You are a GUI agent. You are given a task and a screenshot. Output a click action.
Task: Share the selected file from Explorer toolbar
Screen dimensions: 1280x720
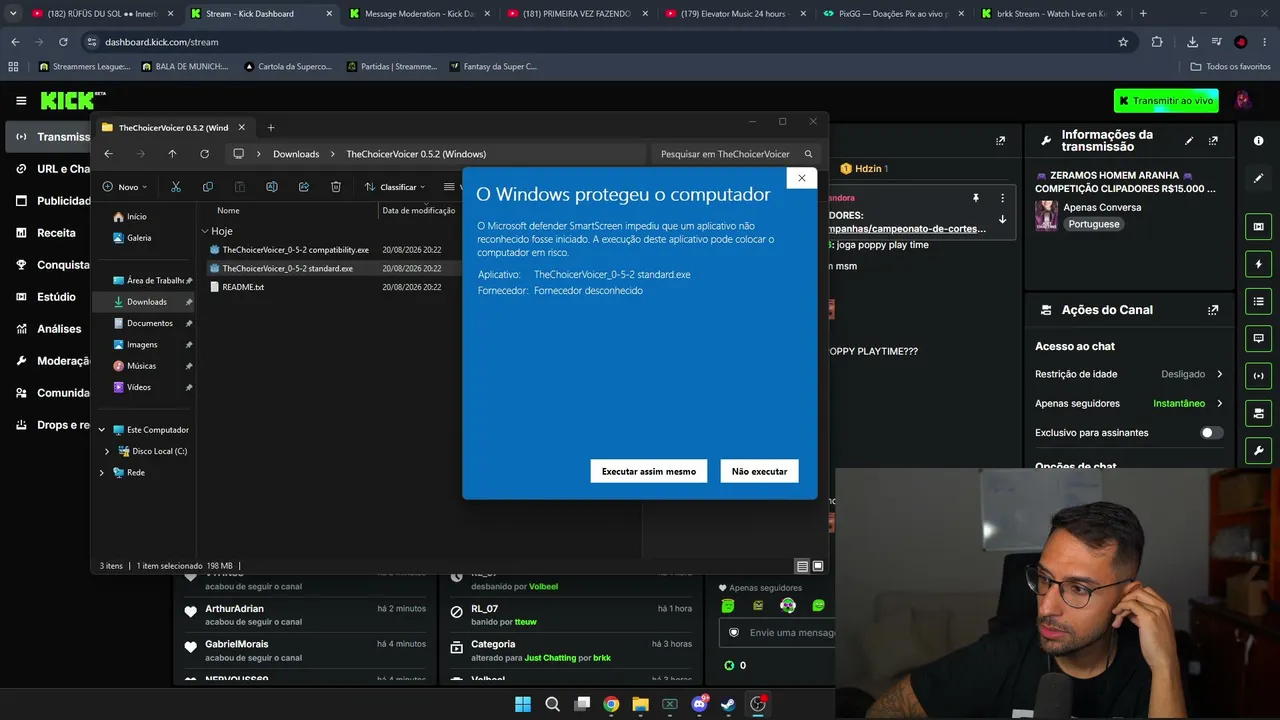point(304,187)
